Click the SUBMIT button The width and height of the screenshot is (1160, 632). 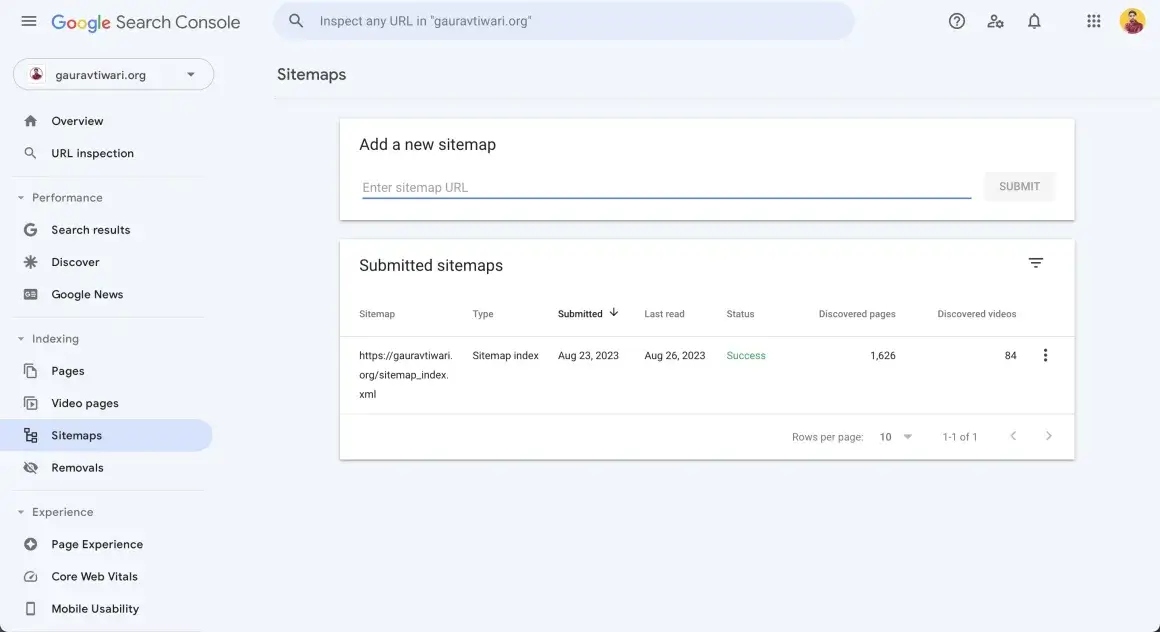[x=1019, y=186]
